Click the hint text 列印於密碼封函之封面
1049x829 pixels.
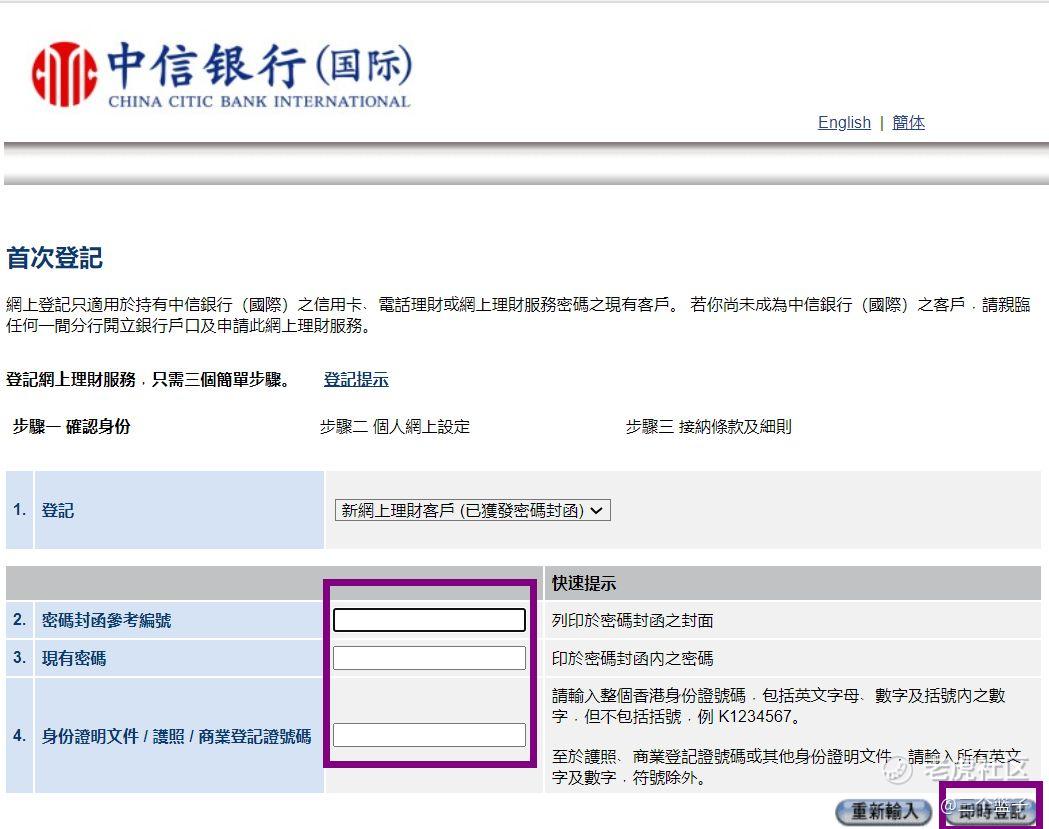[x=632, y=620]
